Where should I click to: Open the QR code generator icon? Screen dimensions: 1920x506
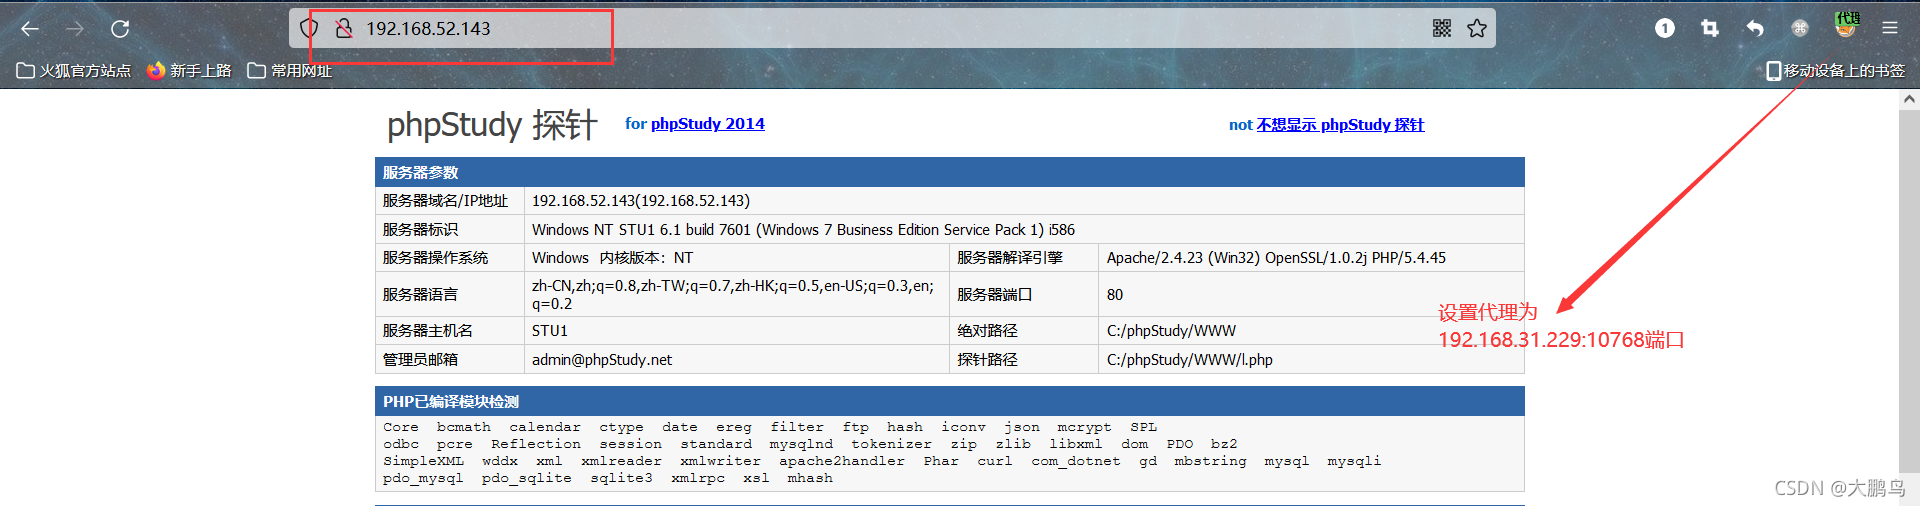[1442, 28]
